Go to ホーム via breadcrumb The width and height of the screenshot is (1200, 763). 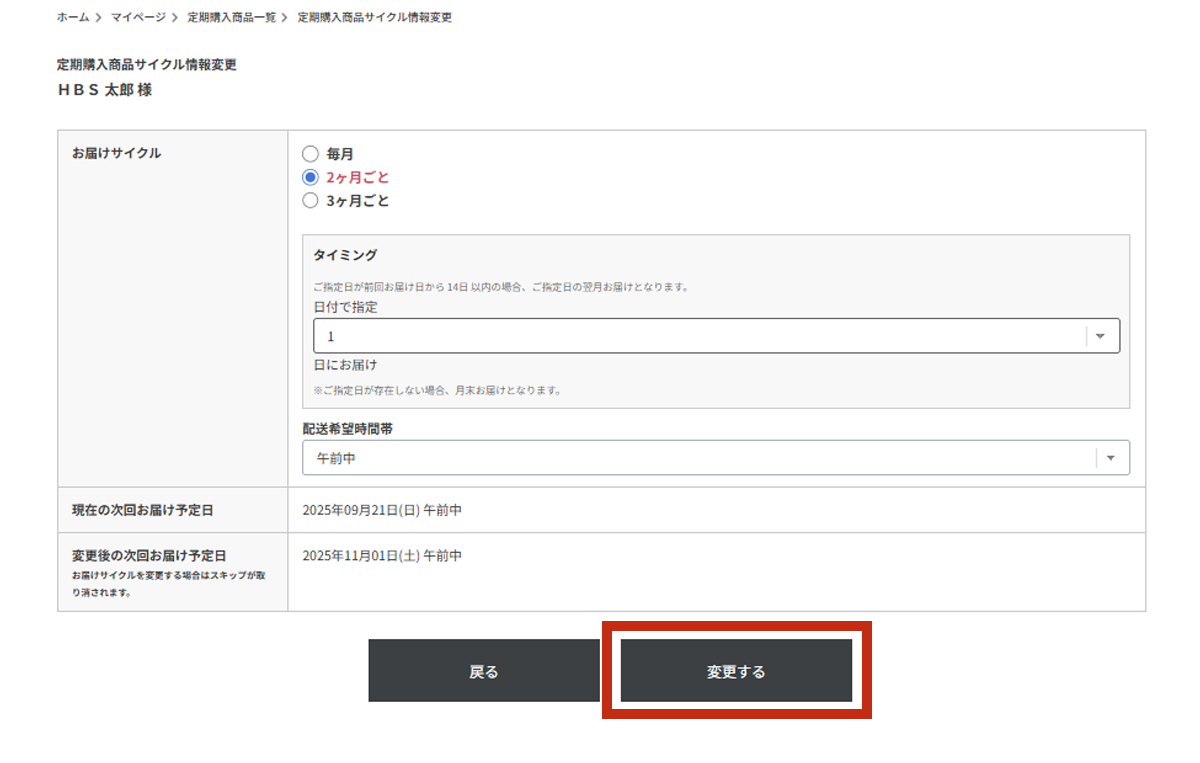(73, 18)
